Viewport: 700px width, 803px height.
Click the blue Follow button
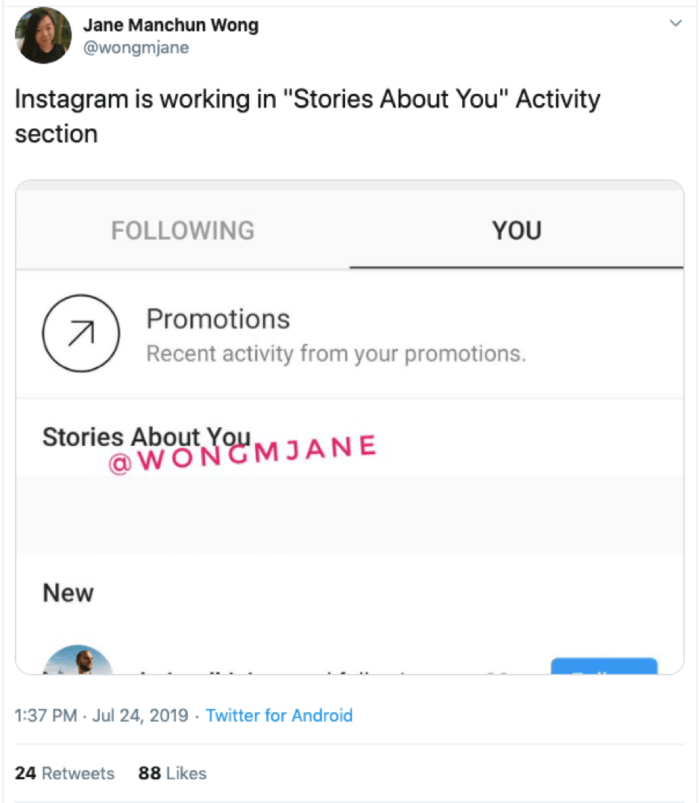tap(604, 660)
